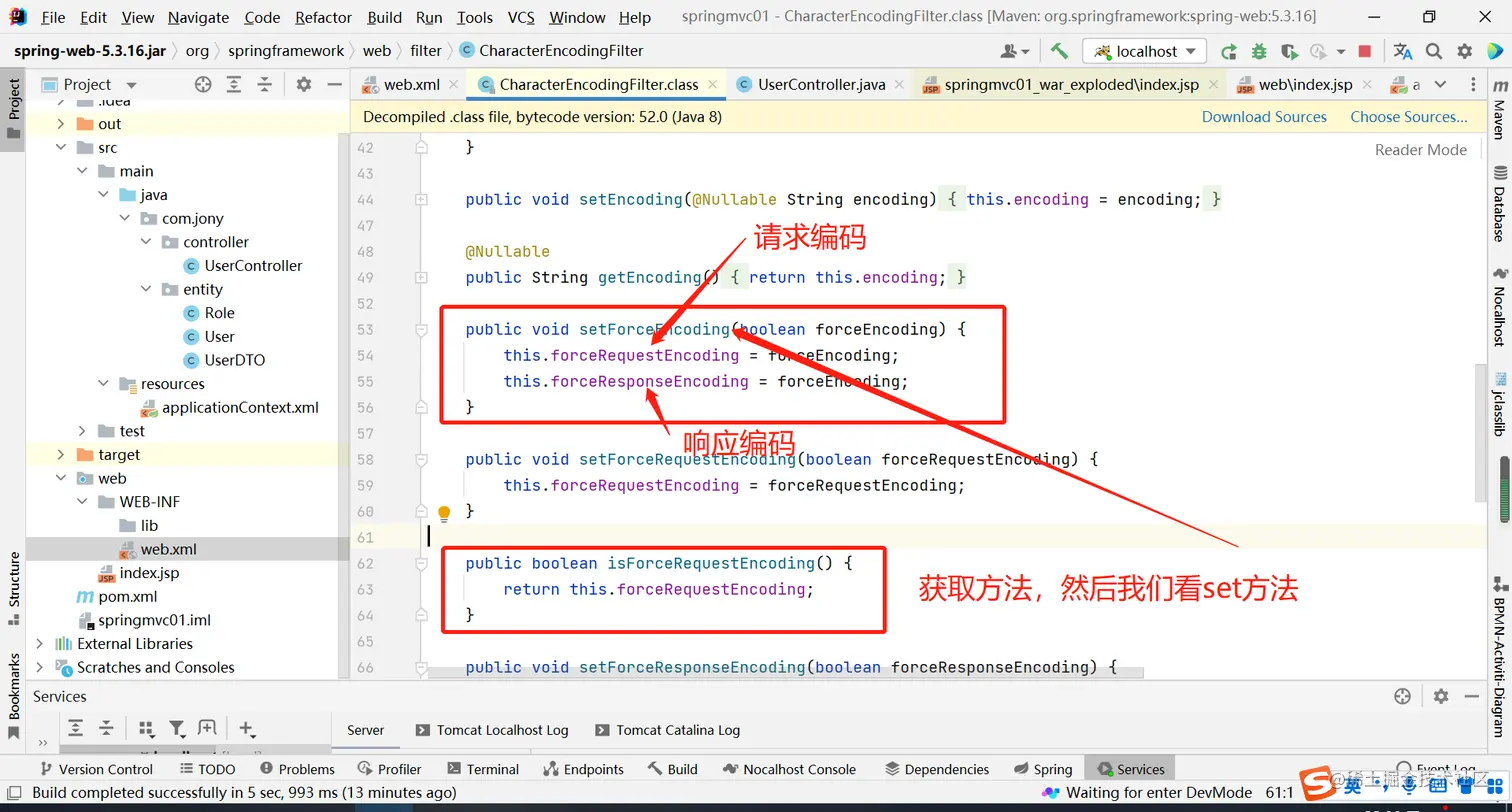Stop the running server with red square
Screen dimensions: 1512x812
tap(1365, 51)
